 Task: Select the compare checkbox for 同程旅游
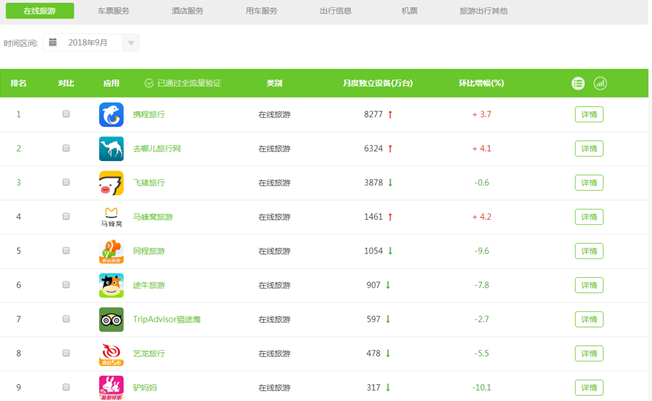(66, 250)
